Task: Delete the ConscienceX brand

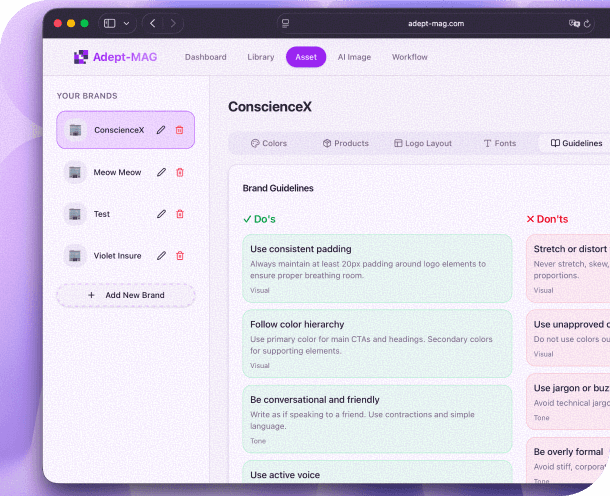Action: (x=180, y=130)
